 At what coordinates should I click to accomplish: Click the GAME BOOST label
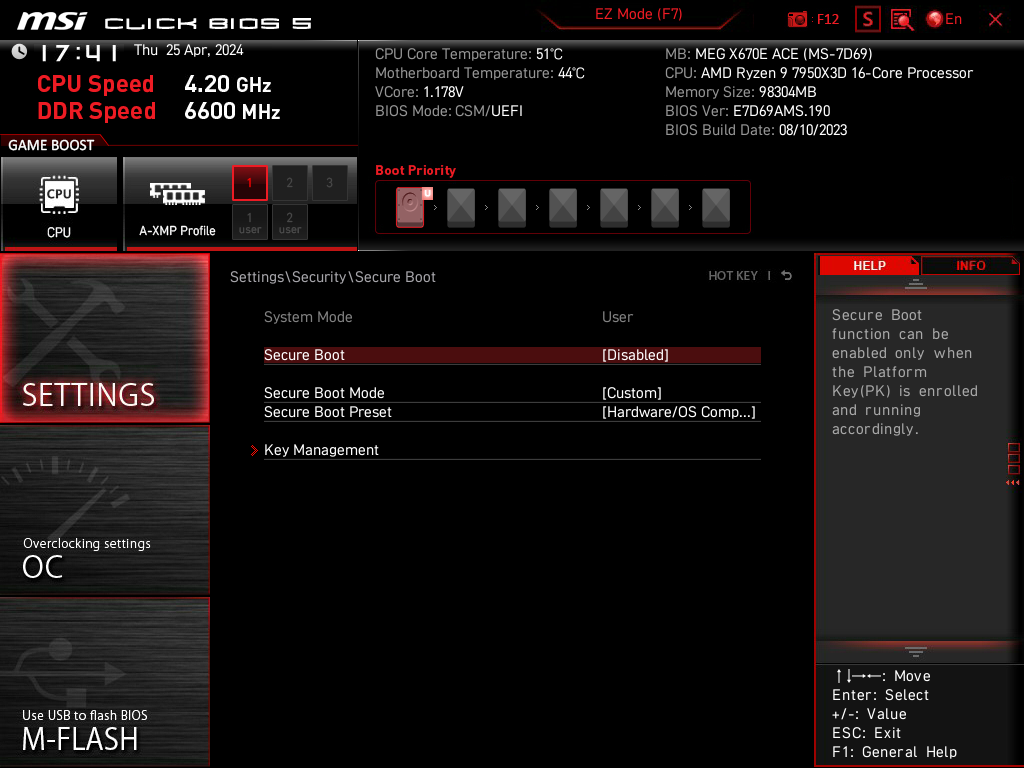(x=51, y=145)
